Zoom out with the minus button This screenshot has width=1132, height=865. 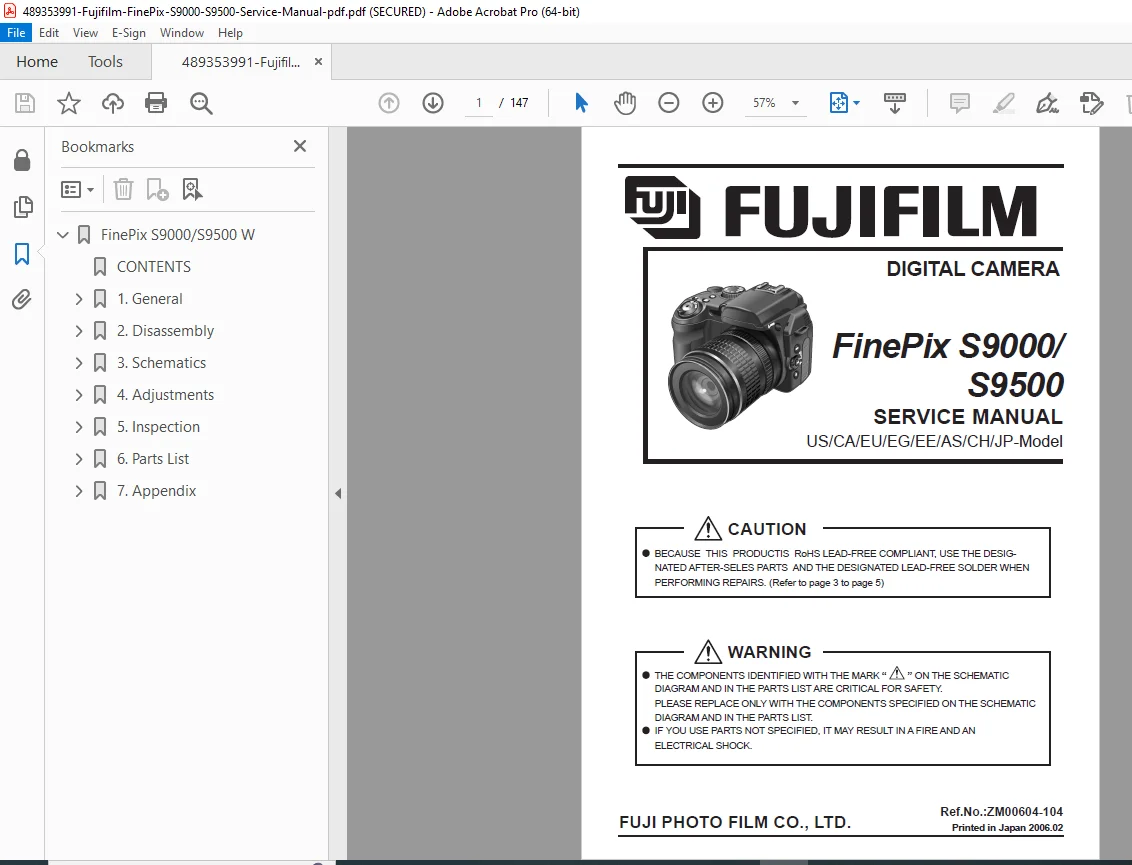[x=669, y=103]
